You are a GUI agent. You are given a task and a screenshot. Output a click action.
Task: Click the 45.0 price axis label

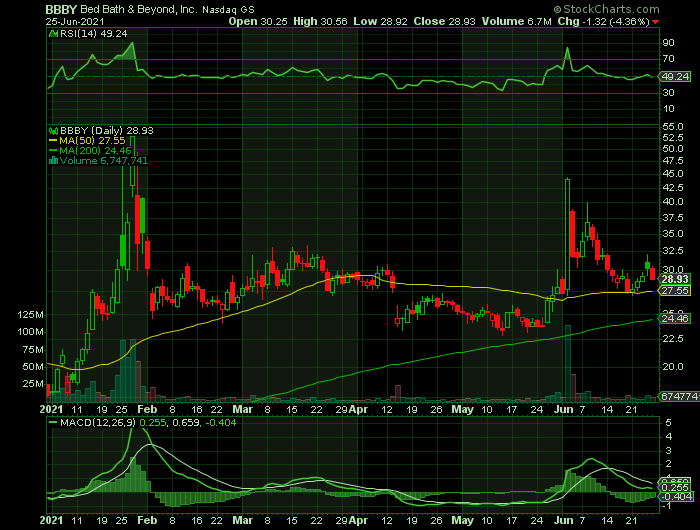(x=673, y=174)
